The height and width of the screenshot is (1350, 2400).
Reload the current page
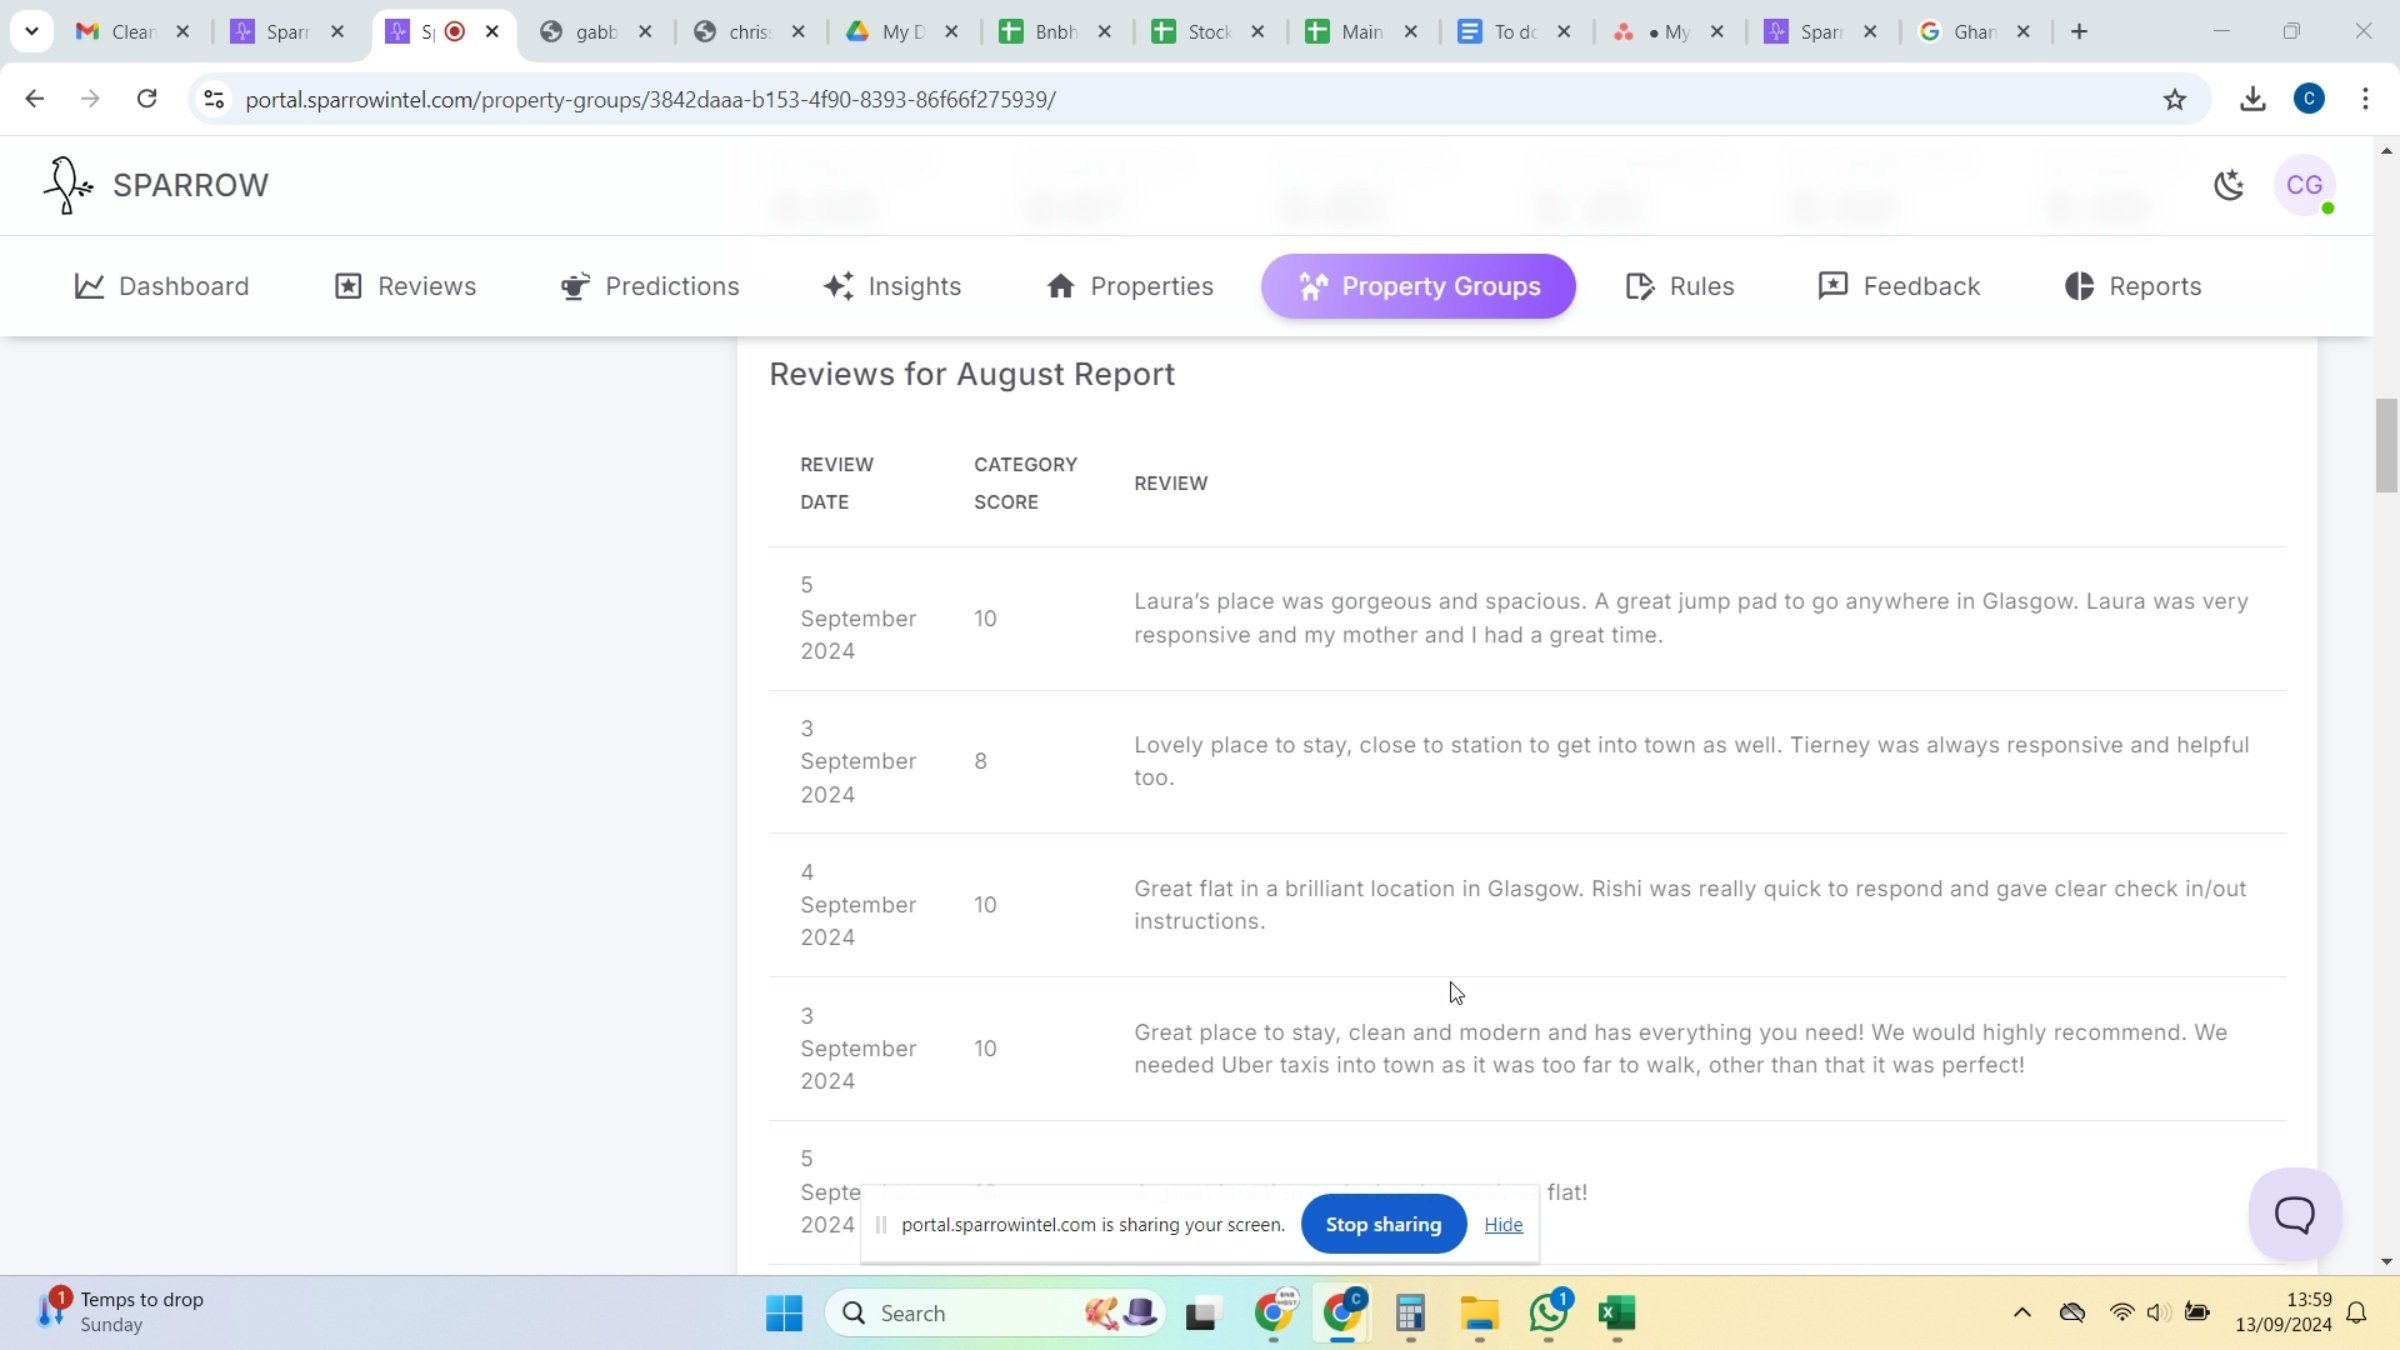tap(147, 99)
